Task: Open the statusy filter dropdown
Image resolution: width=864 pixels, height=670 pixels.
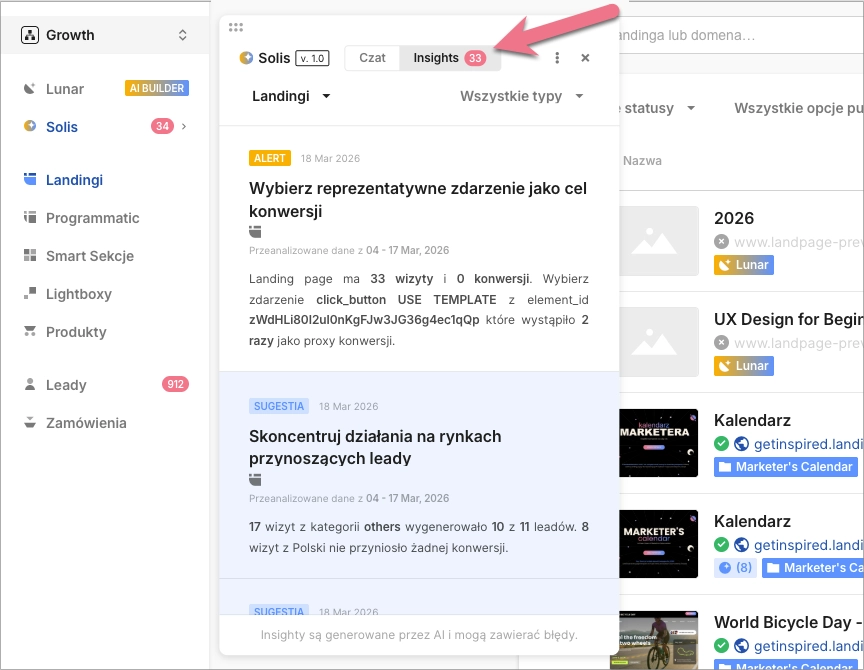Action: pos(658,108)
